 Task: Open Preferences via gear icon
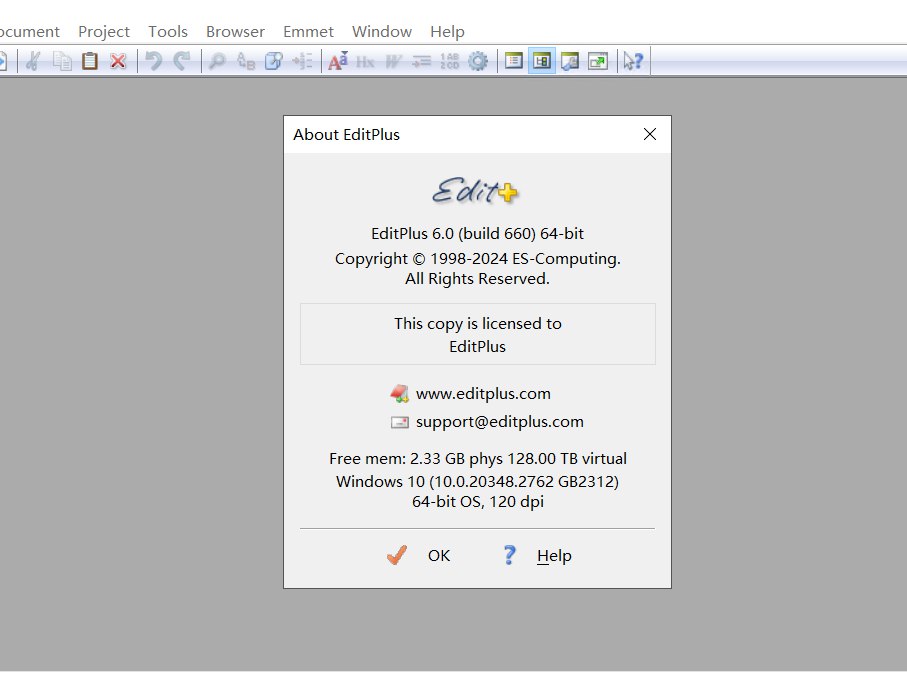click(x=478, y=61)
